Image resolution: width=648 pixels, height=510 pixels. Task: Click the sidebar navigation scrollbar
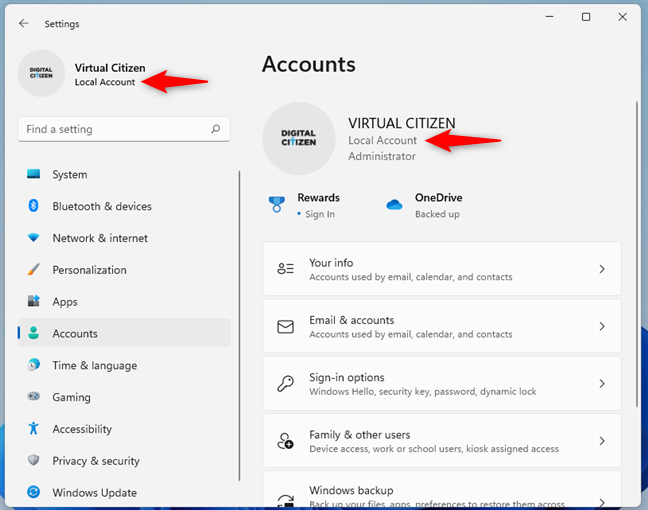[239, 326]
